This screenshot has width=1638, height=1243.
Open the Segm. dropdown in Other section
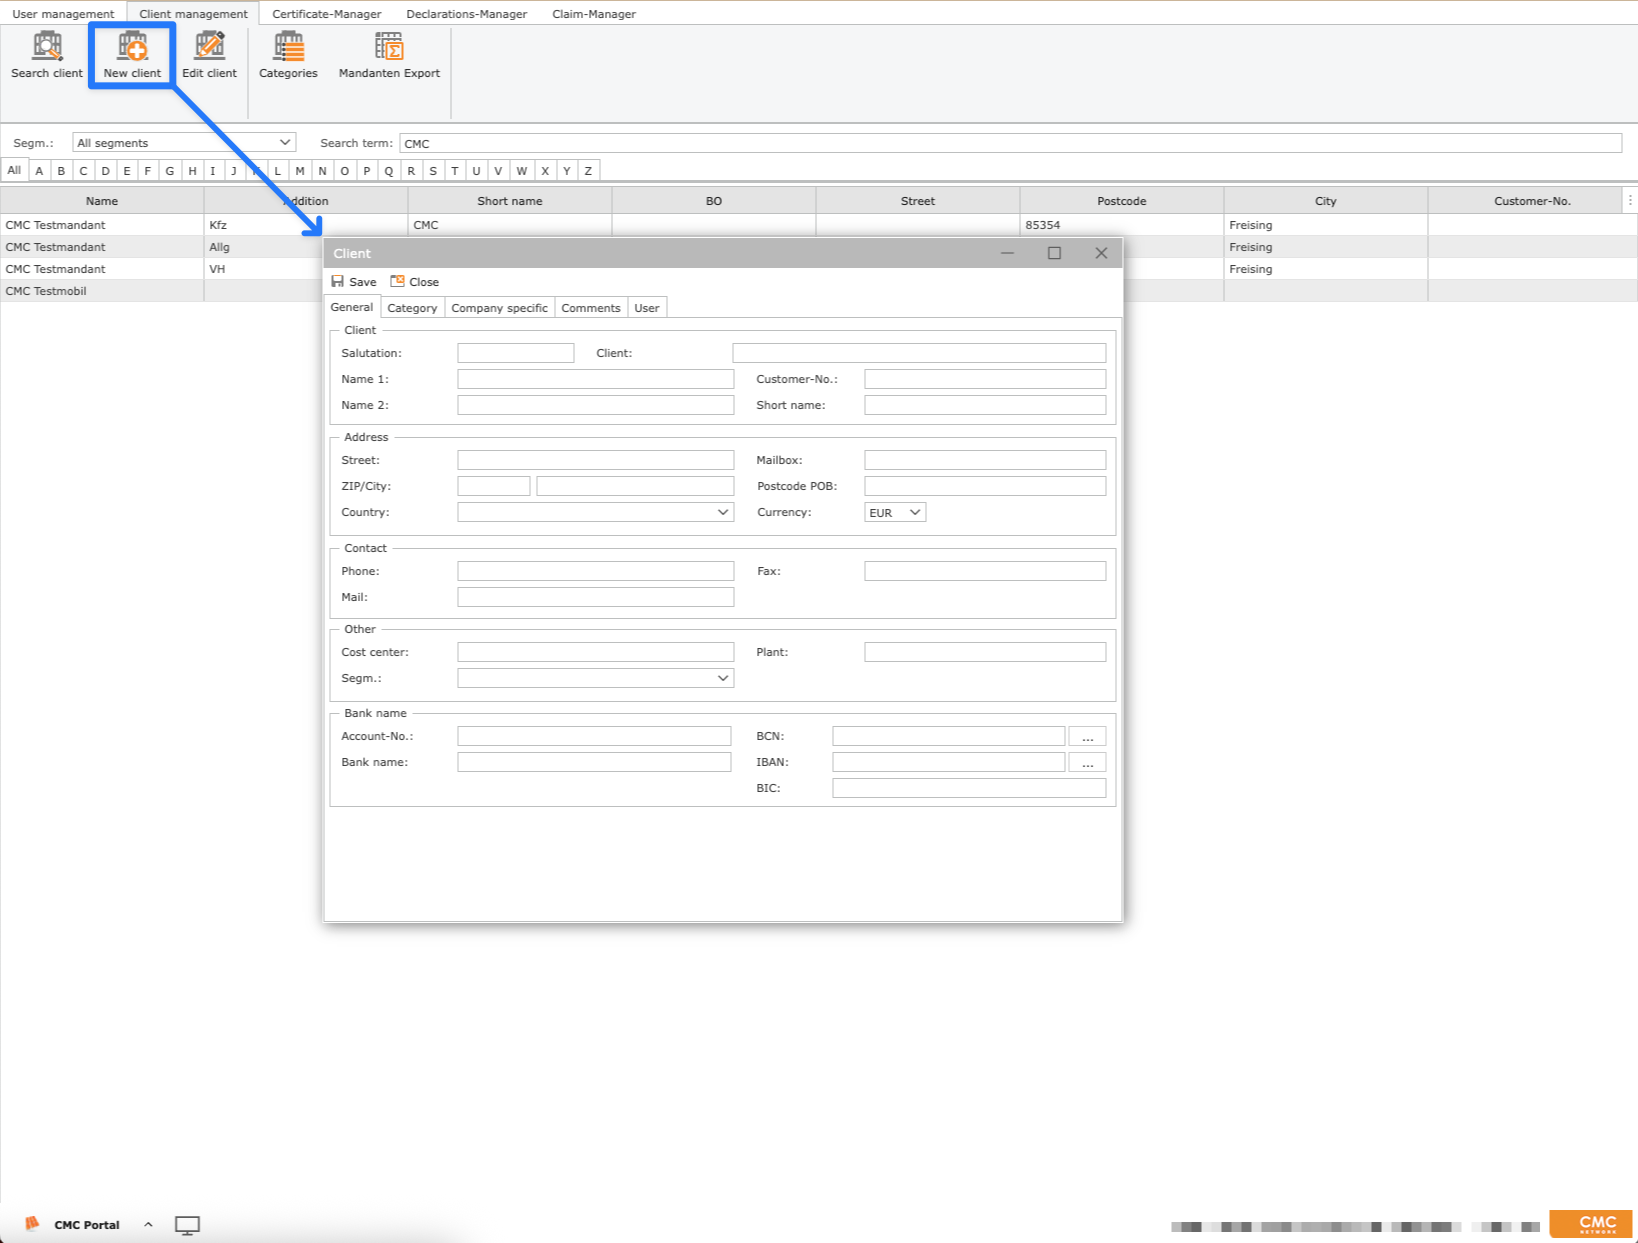click(722, 678)
